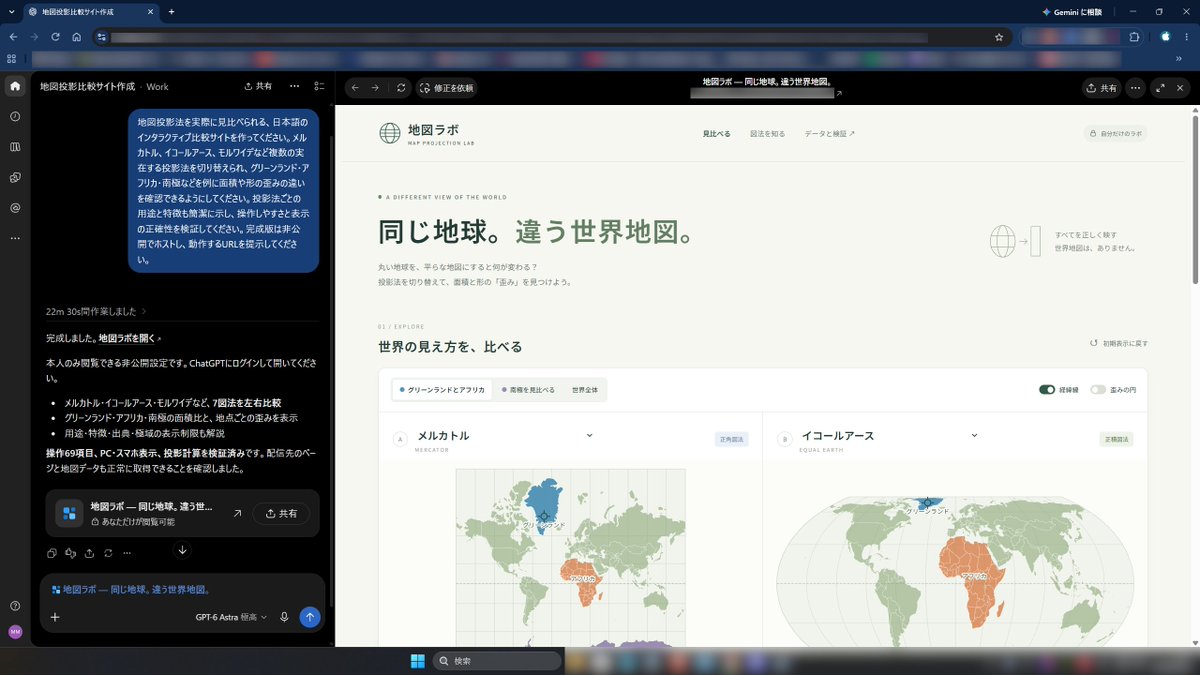Screen dimensions: 1200x675
Task: Copy the assistant response
Action: [x=52, y=552]
